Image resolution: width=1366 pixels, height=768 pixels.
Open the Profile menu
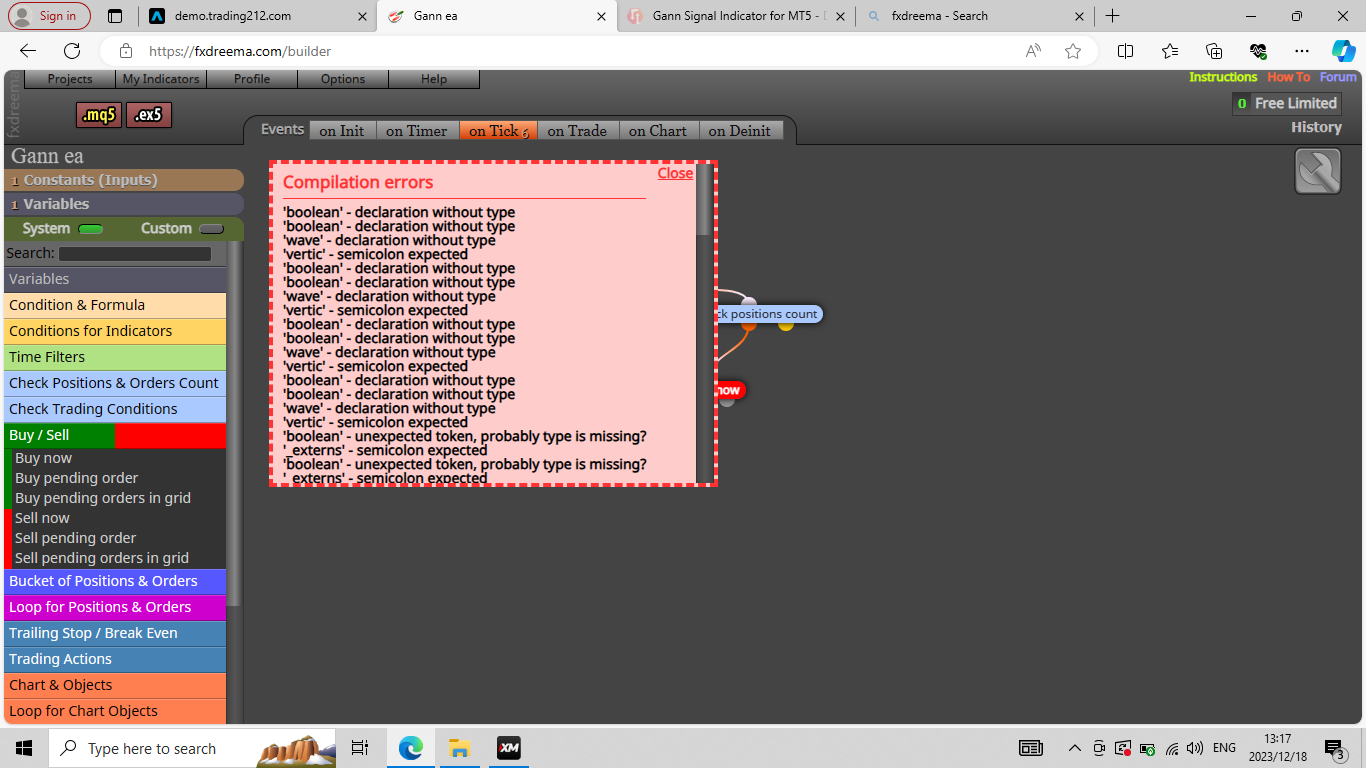pos(252,79)
